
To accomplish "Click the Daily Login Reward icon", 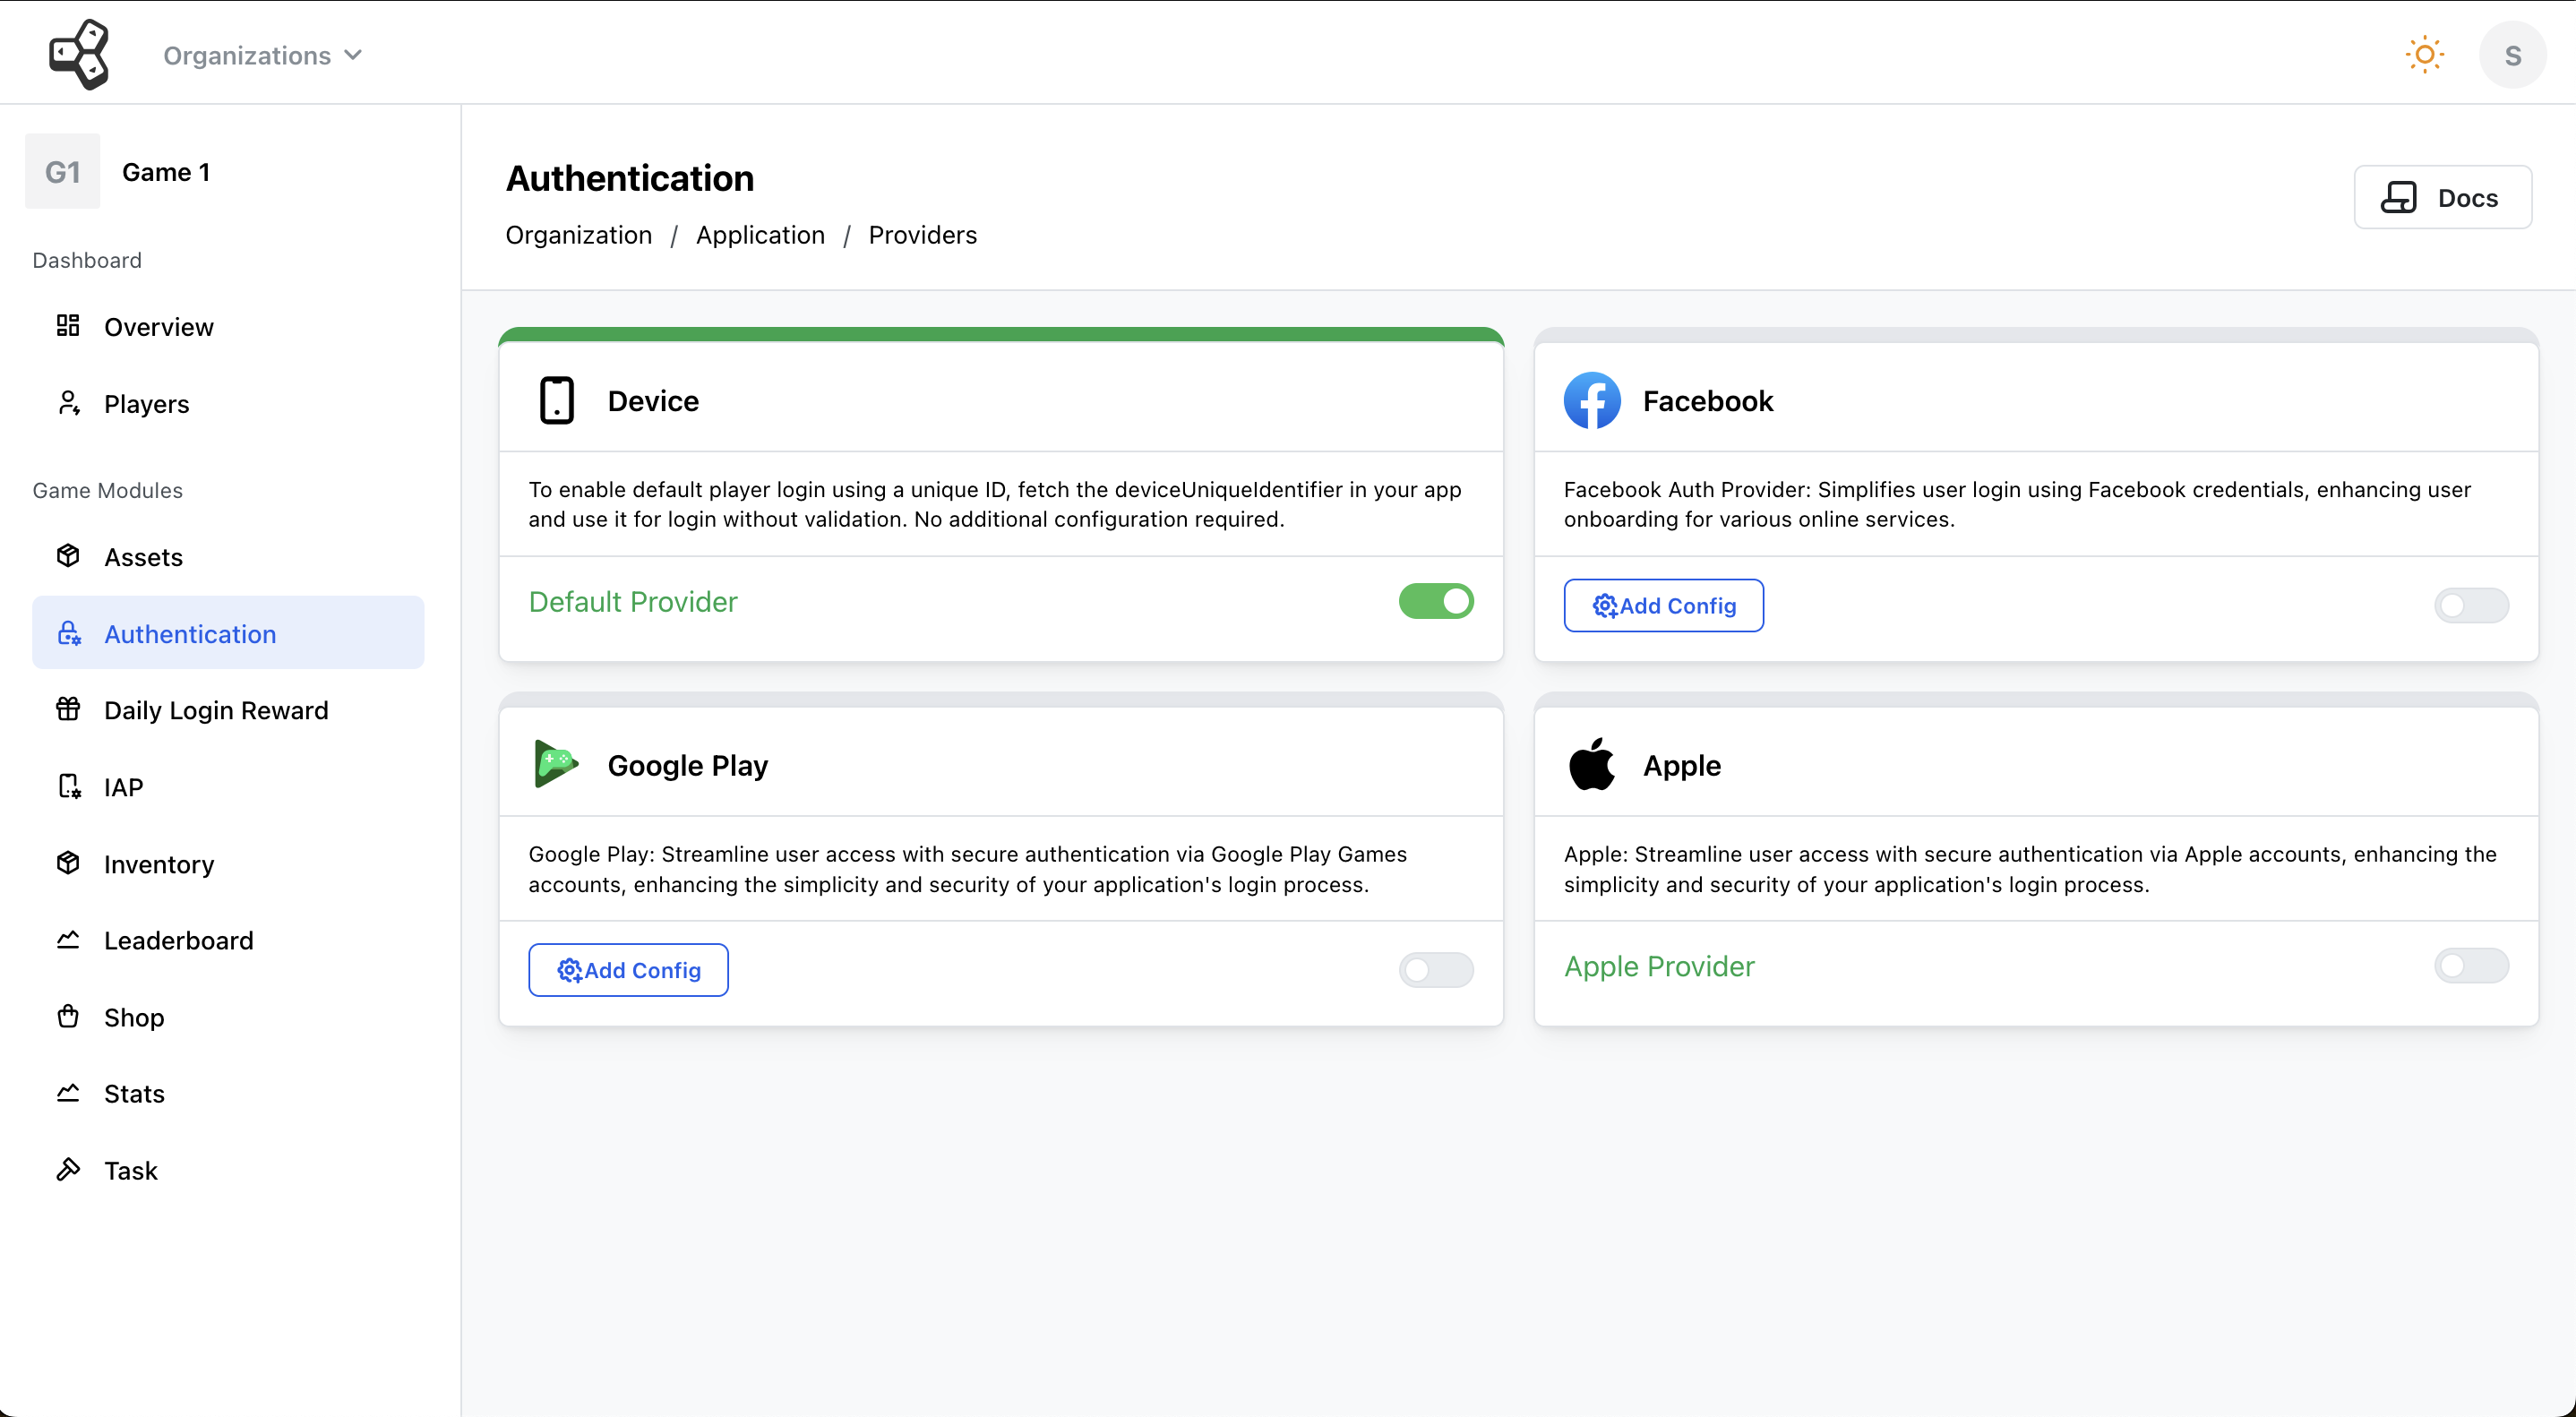I will point(66,708).
